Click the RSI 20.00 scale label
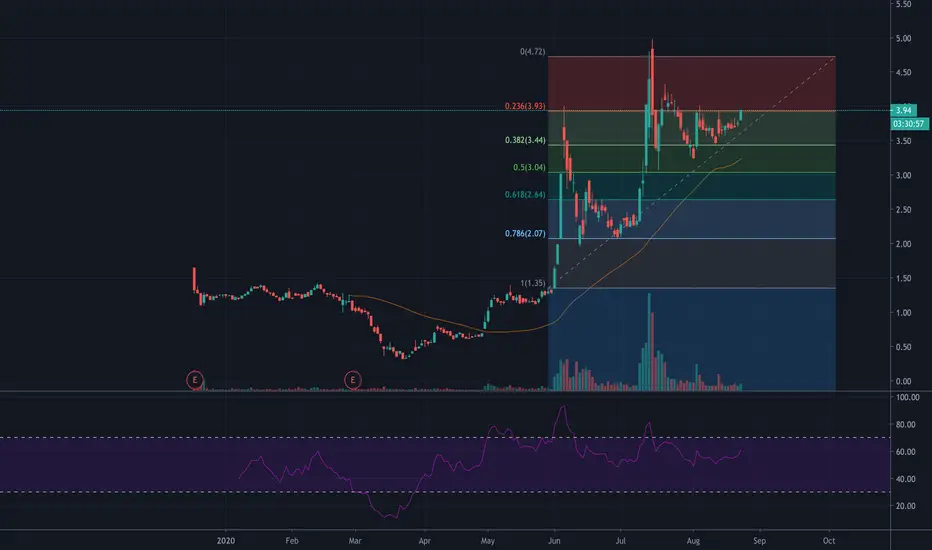Image resolution: width=932 pixels, height=550 pixels. point(906,506)
